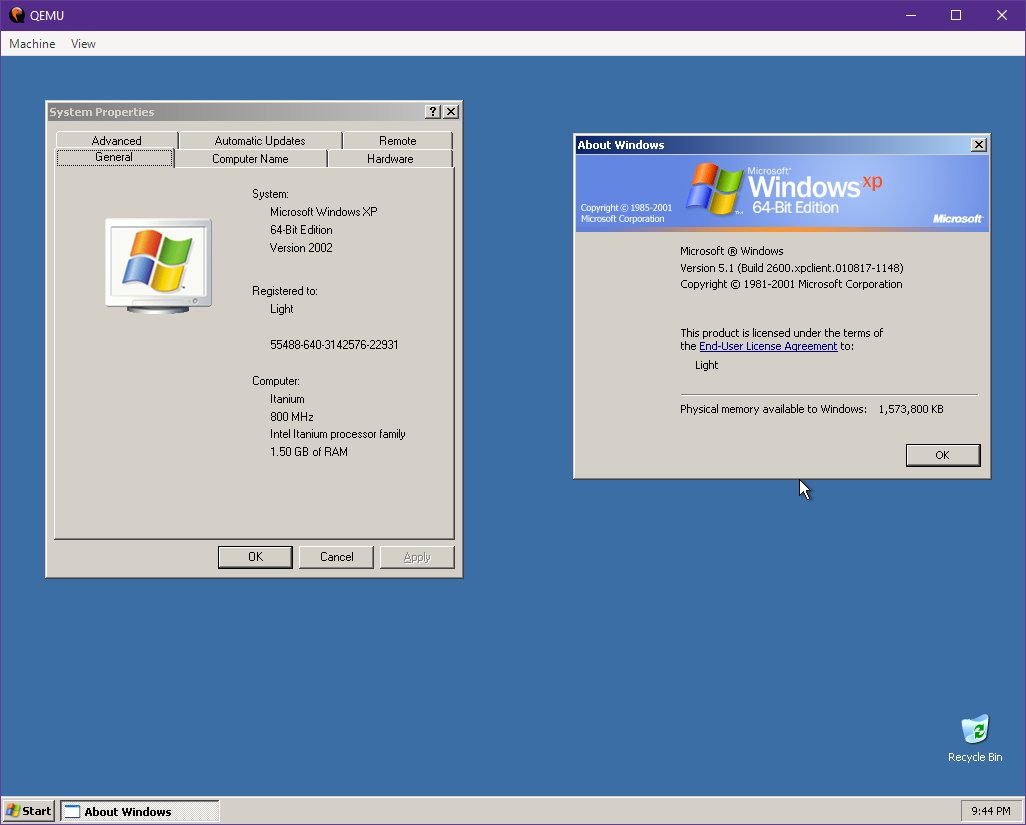Screen dimensions: 1026x825
Task: Click the 'Version 5.1 (Build 2600...)' text
Action: click(x=792, y=268)
